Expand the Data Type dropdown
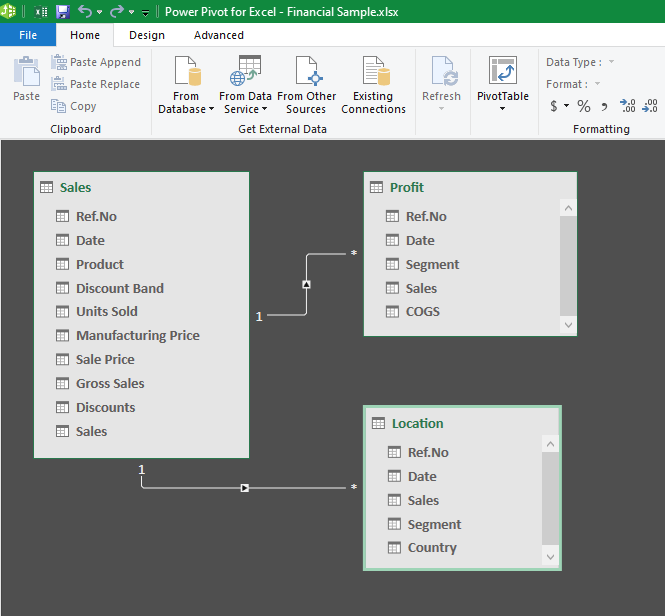This screenshot has width=665, height=616. click(611, 62)
